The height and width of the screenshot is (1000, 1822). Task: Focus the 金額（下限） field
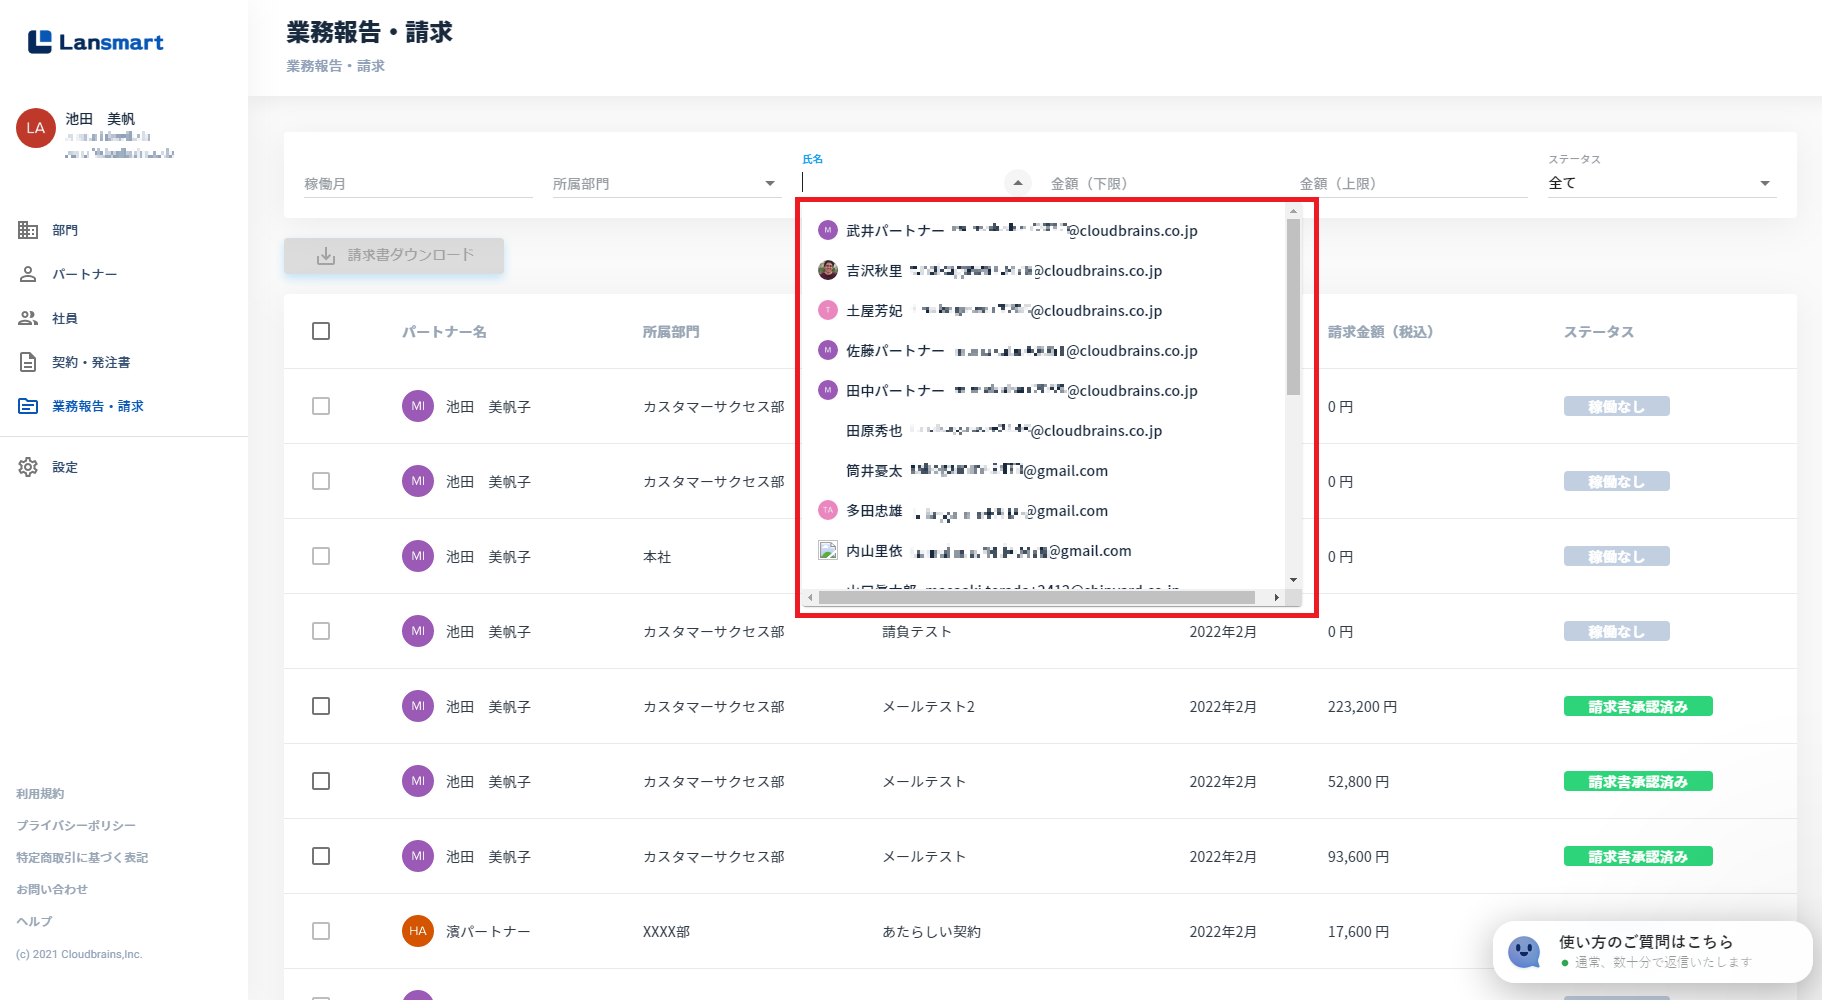point(1164,184)
